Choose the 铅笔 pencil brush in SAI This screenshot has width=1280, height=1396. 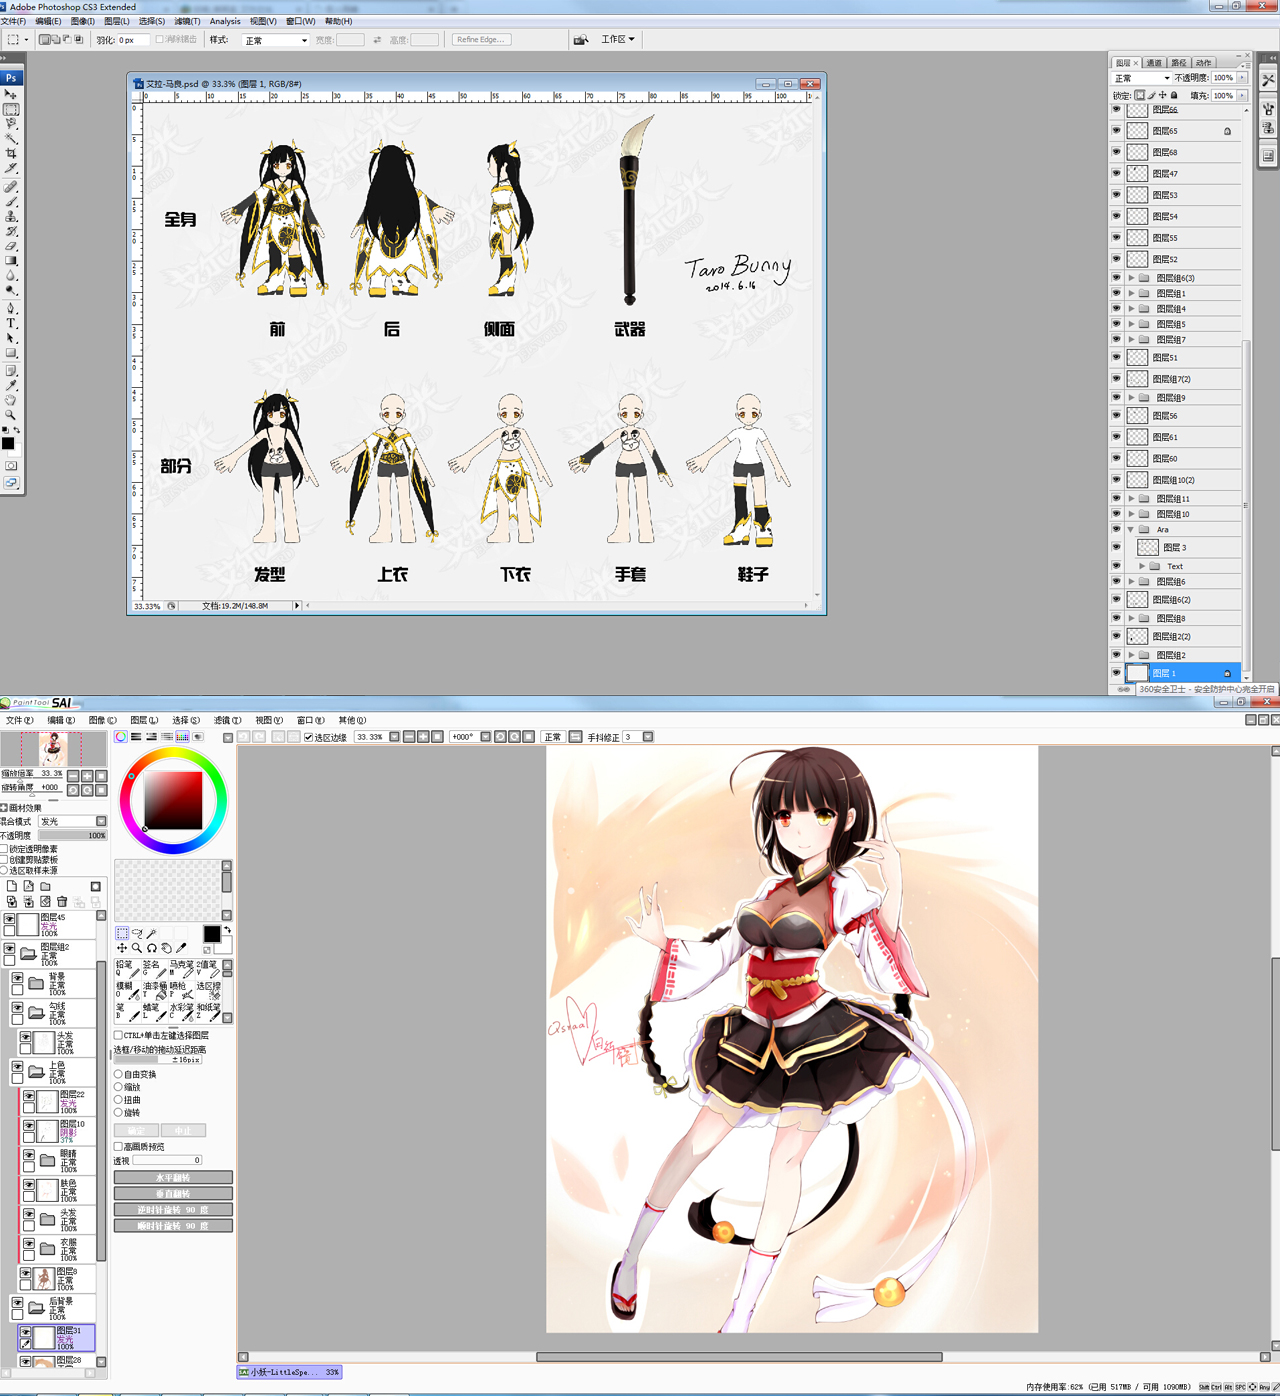click(128, 969)
